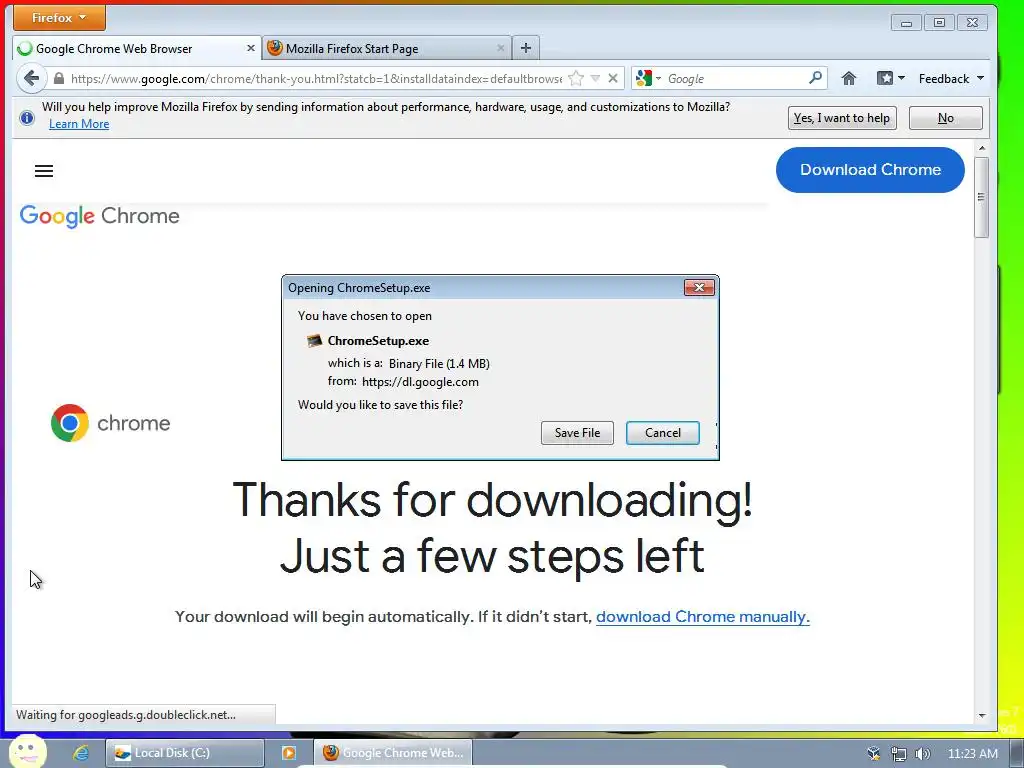Viewport: 1024px width, 768px height.
Task: Click the network tray icon
Action: point(899,754)
